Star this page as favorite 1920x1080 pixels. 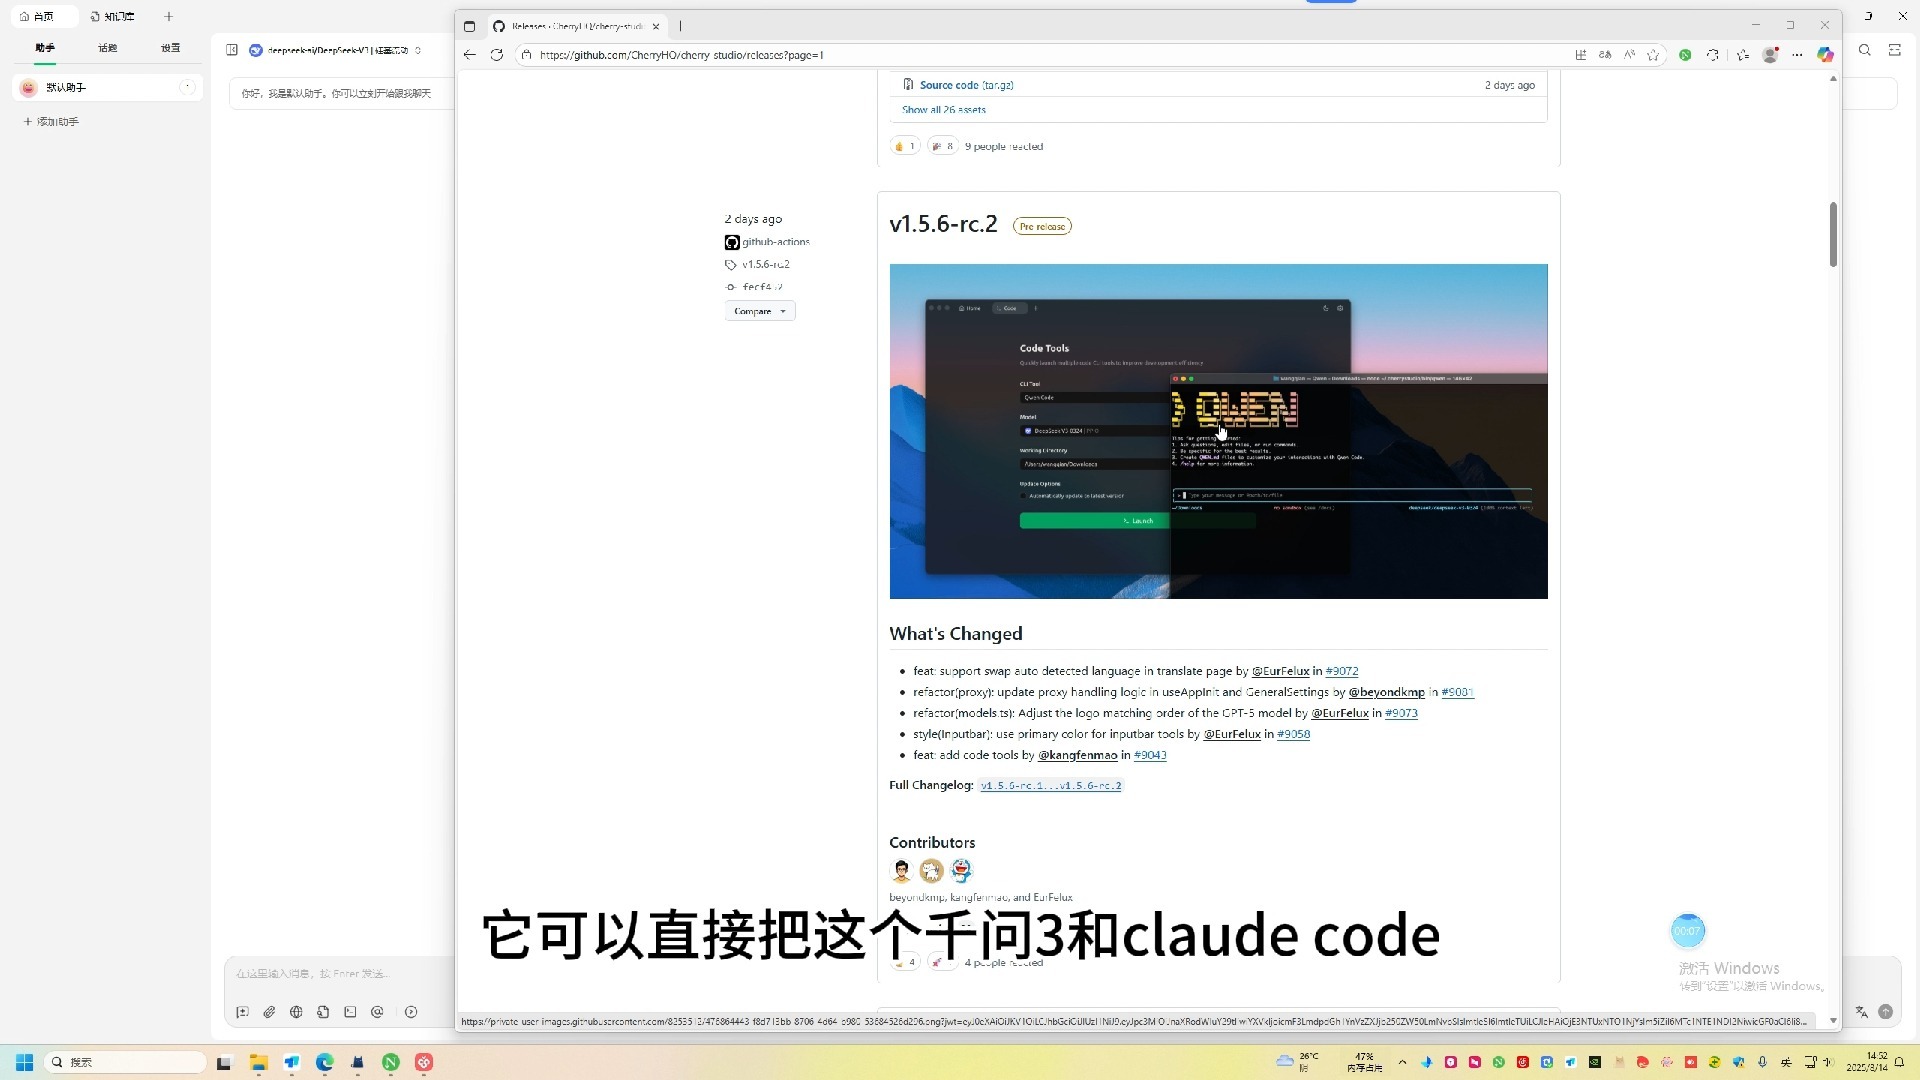(x=1653, y=55)
